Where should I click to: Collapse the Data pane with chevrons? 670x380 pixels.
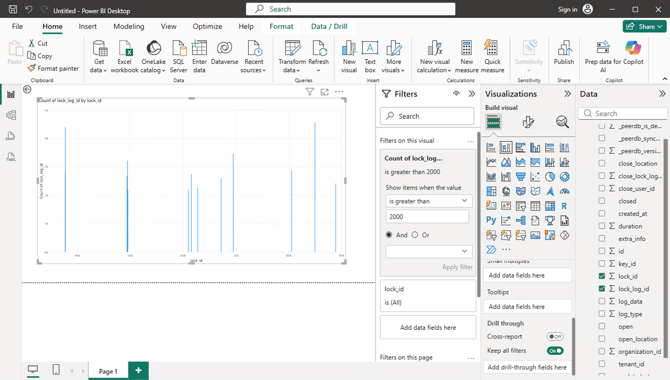tap(662, 94)
